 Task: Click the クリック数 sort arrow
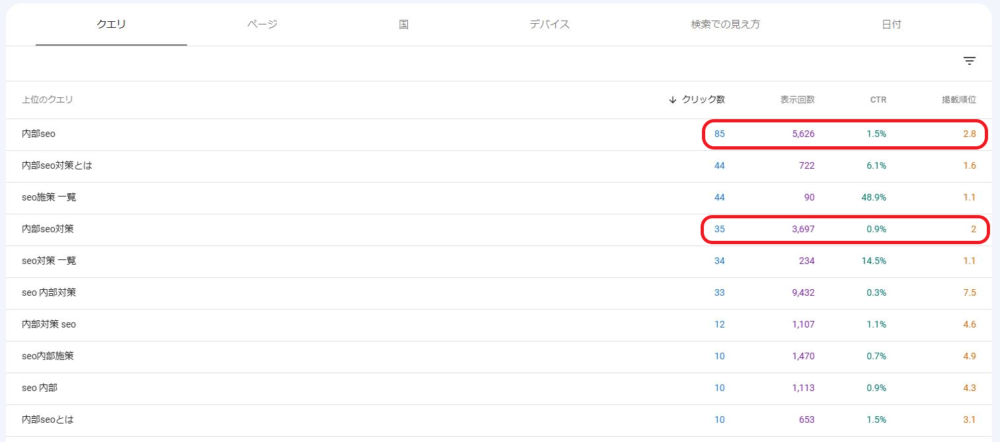point(673,100)
